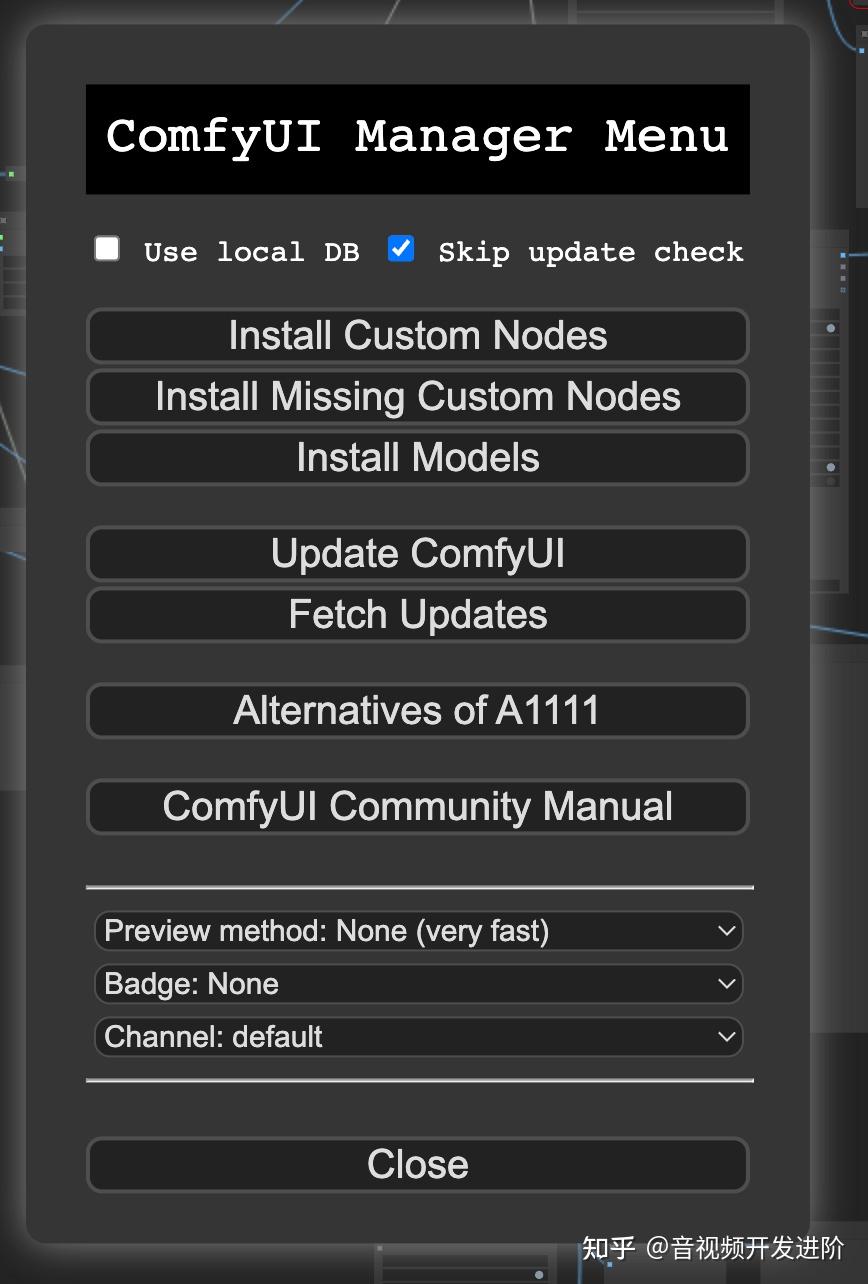Click Fetch Updates
This screenshot has width=868, height=1284.
coord(417,614)
